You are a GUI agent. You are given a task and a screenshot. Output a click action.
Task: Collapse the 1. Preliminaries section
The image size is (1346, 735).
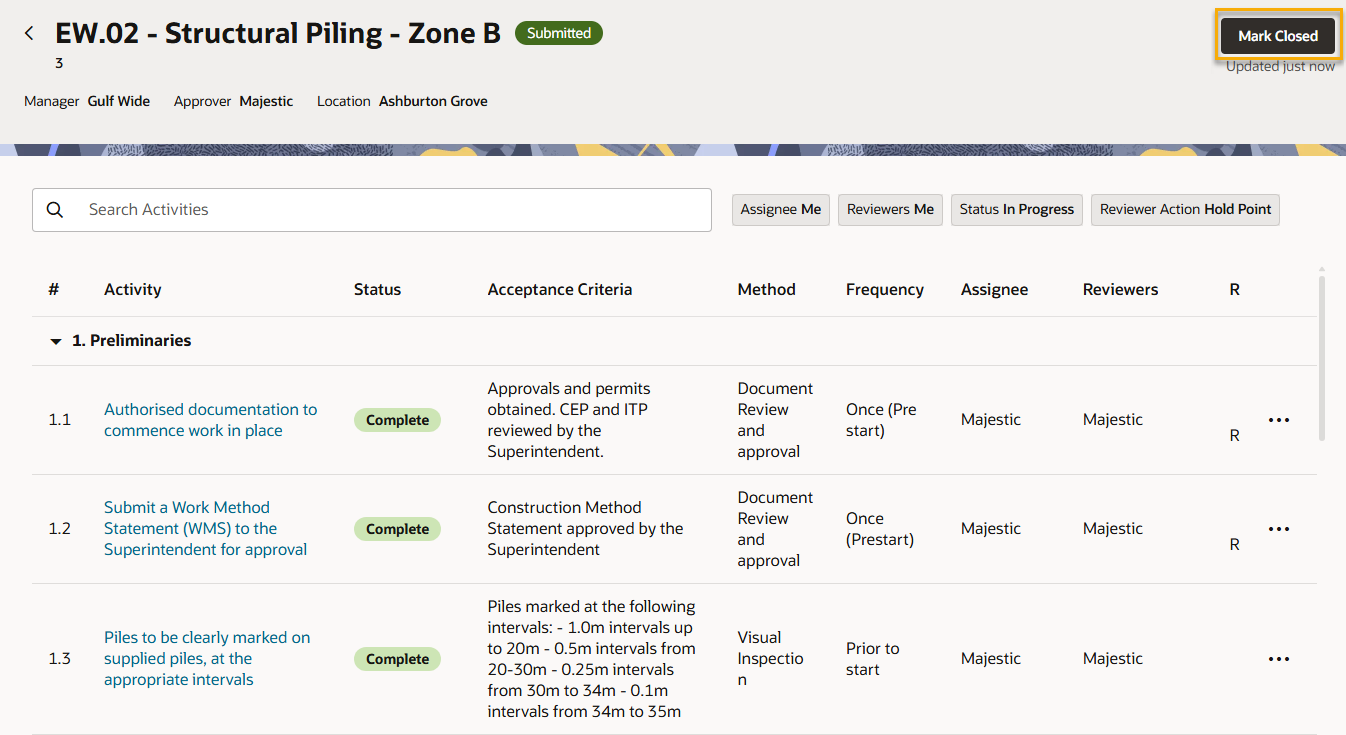(56, 341)
